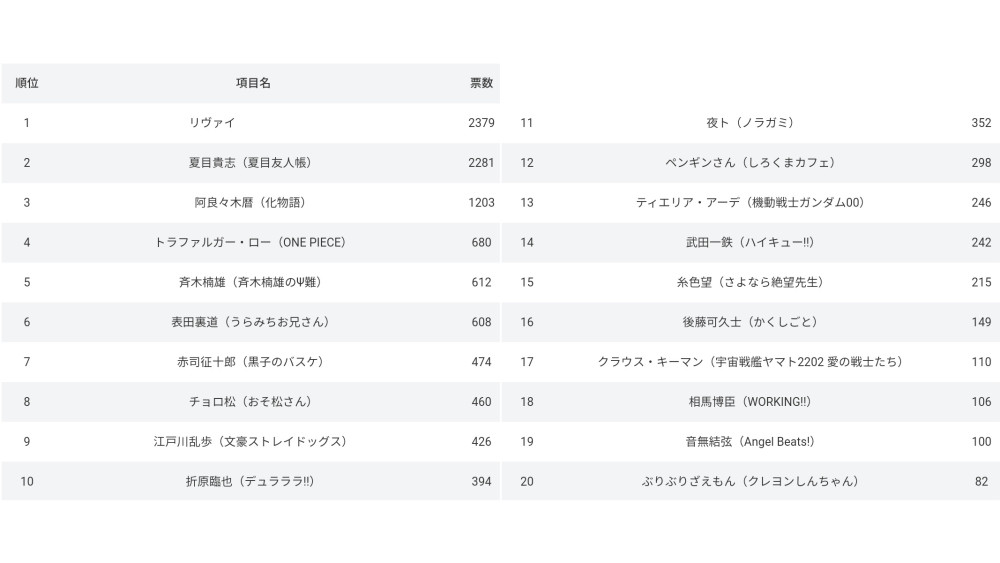Select the リヴァイ entry in rank 1
Viewport: 1000px width, 563px height.
pos(212,123)
